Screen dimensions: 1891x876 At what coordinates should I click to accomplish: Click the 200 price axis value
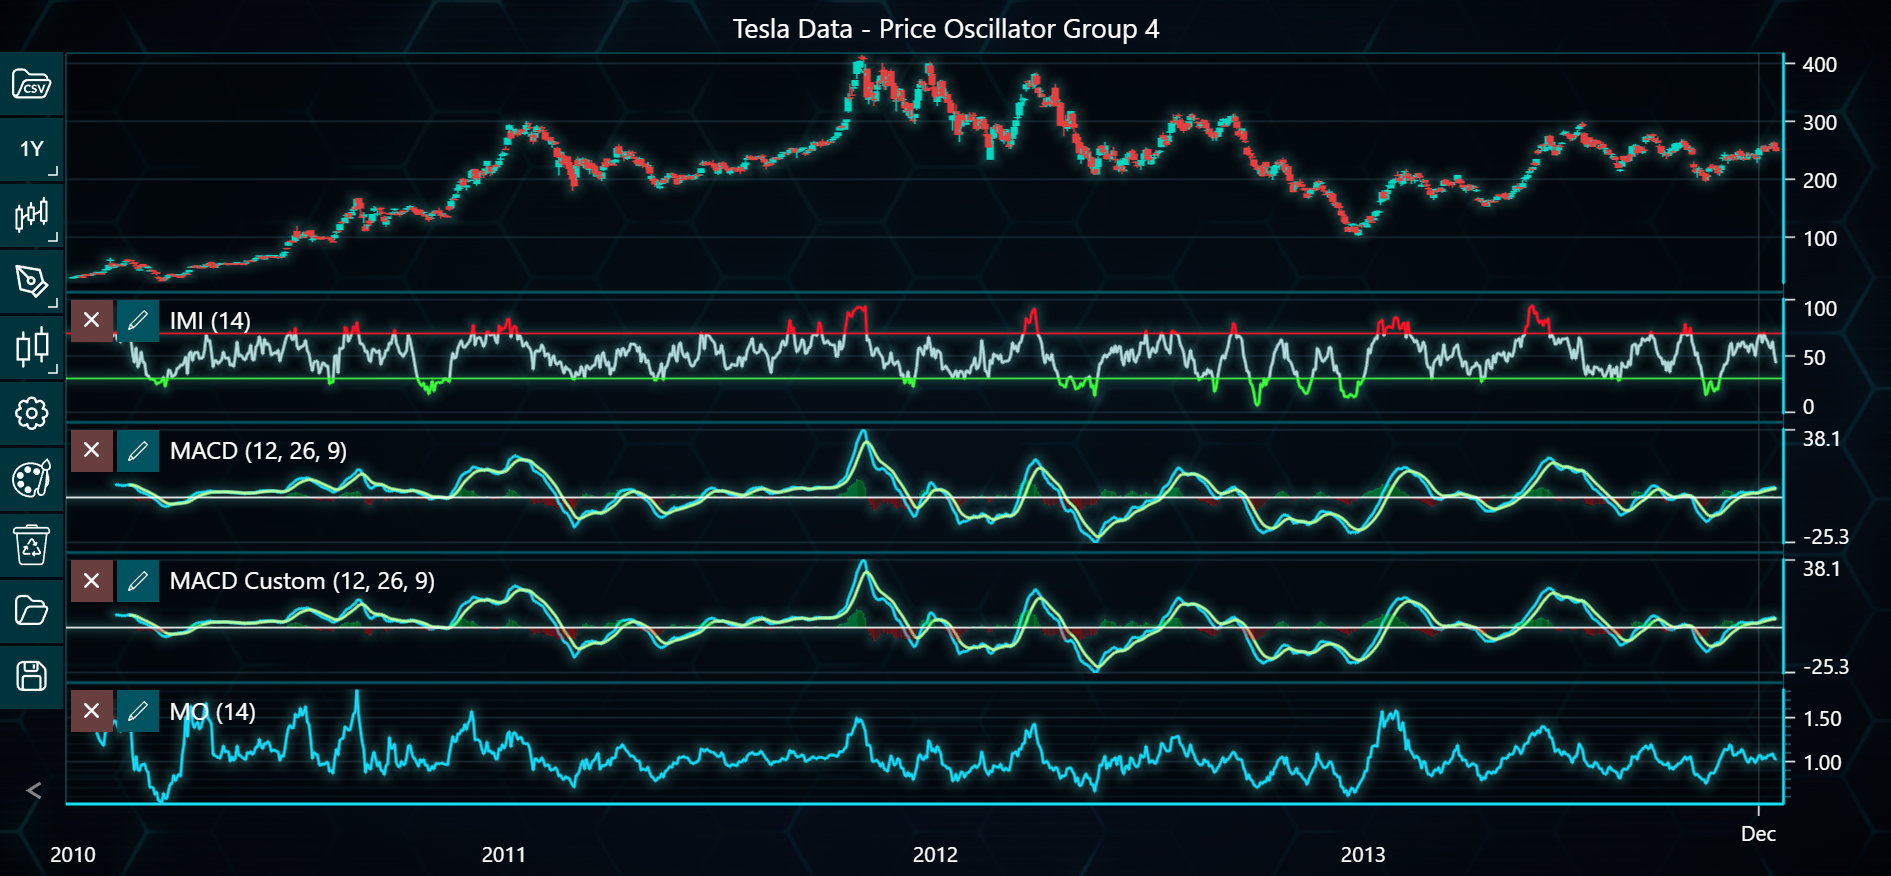(1819, 181)
